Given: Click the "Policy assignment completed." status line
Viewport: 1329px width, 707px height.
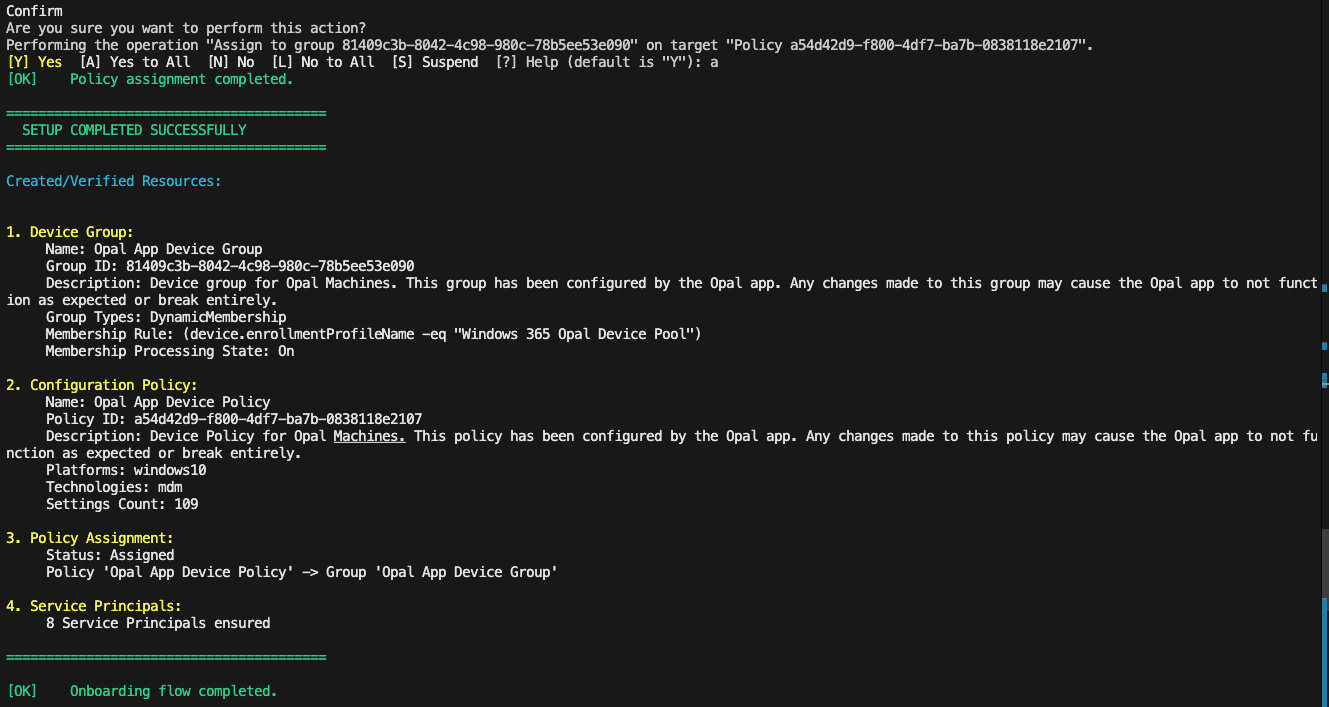Looking at the screenshot, I should [x=181, y=79].
